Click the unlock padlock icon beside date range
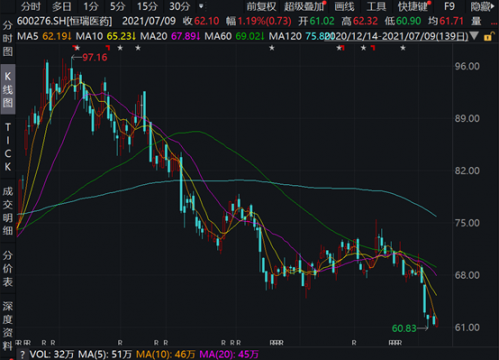499x360 pixels. pyautogui.click(x=488, y=36)
